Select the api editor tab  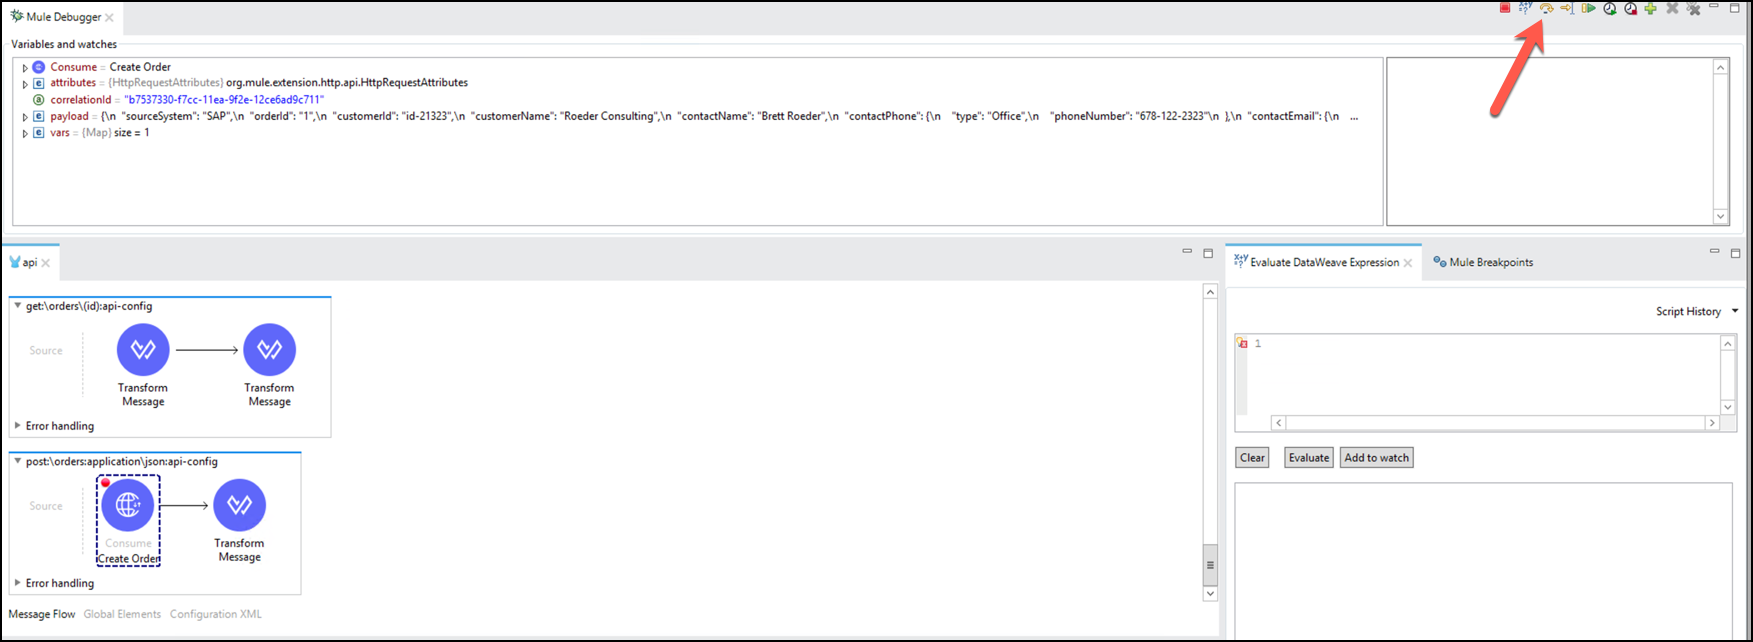30,263
